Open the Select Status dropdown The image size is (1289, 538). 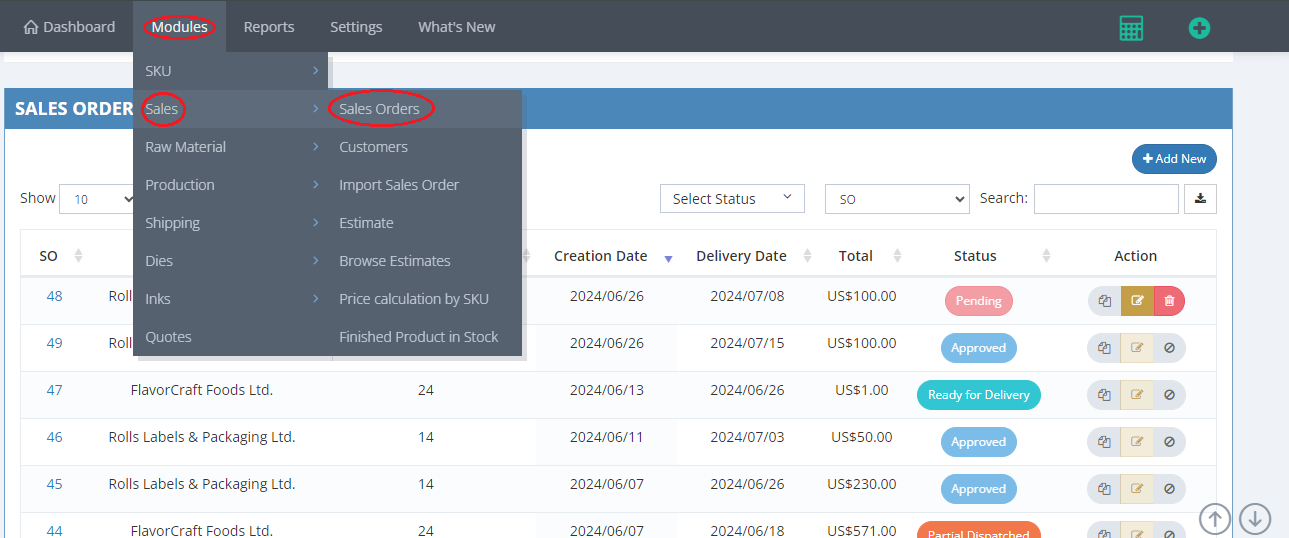click(732, 199)
